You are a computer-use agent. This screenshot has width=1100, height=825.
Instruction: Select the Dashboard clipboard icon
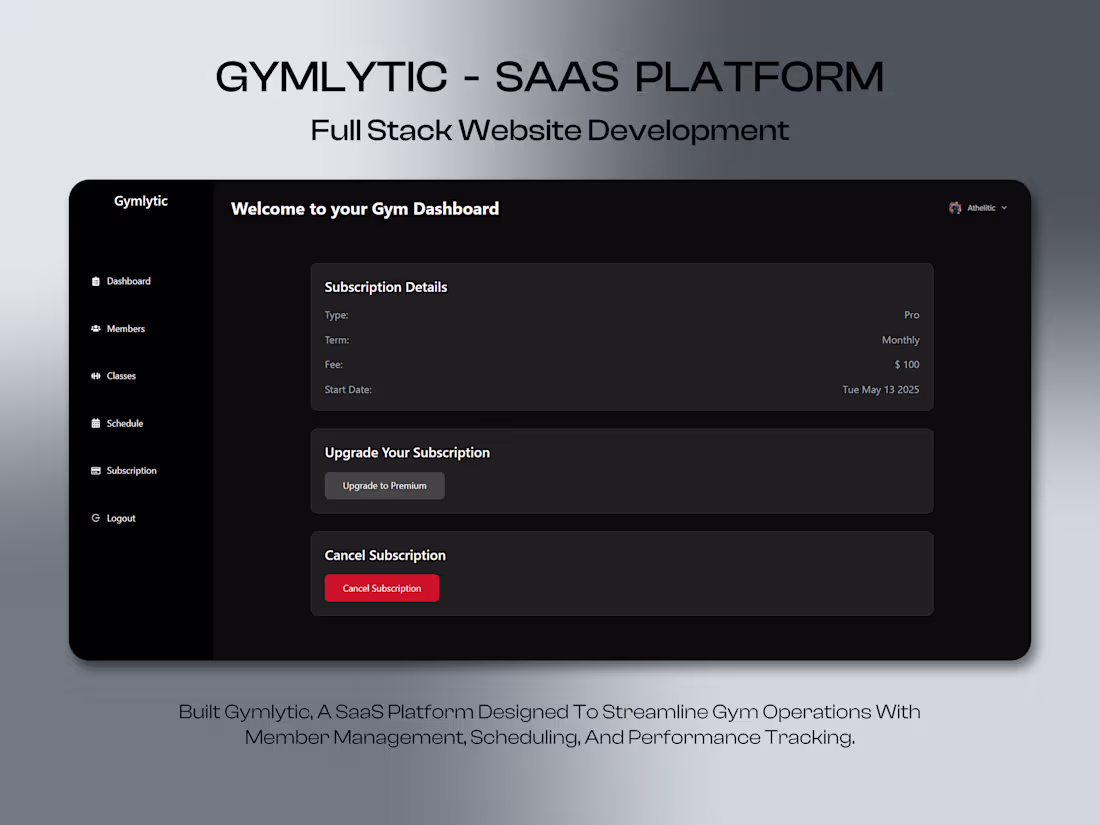pyautogui.click(x=94, y=281)
